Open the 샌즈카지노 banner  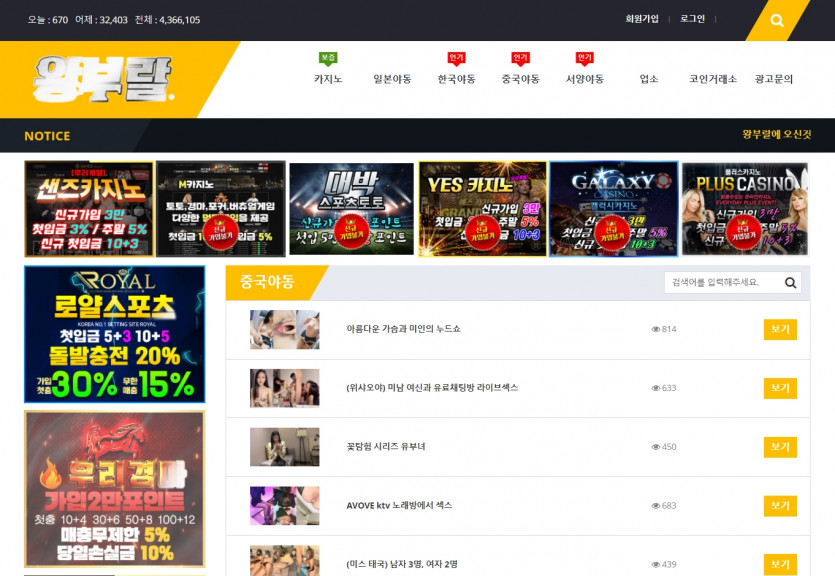88,209
